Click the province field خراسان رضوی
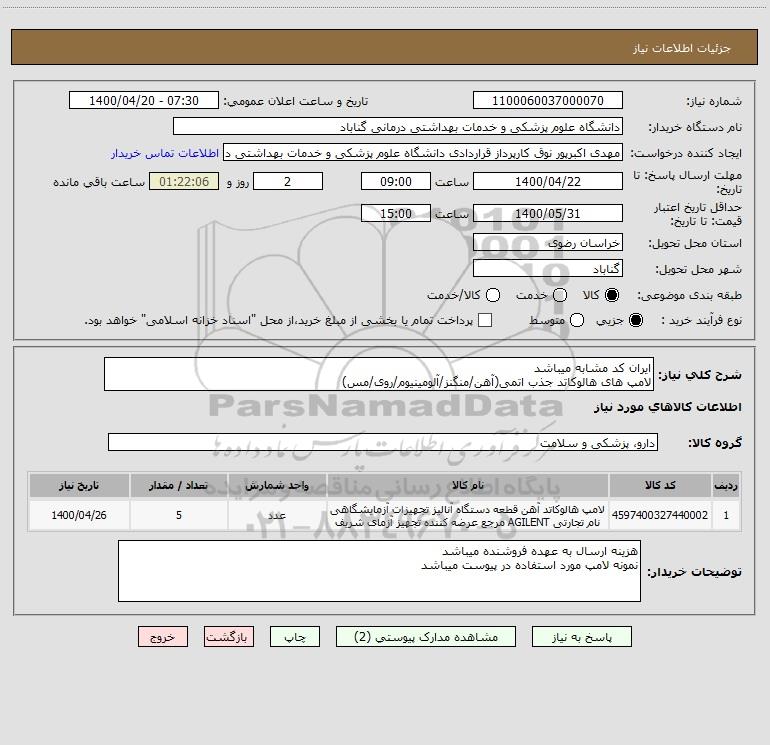The height and width of the screenshot is (745, 770). click(x=548, y=243)
